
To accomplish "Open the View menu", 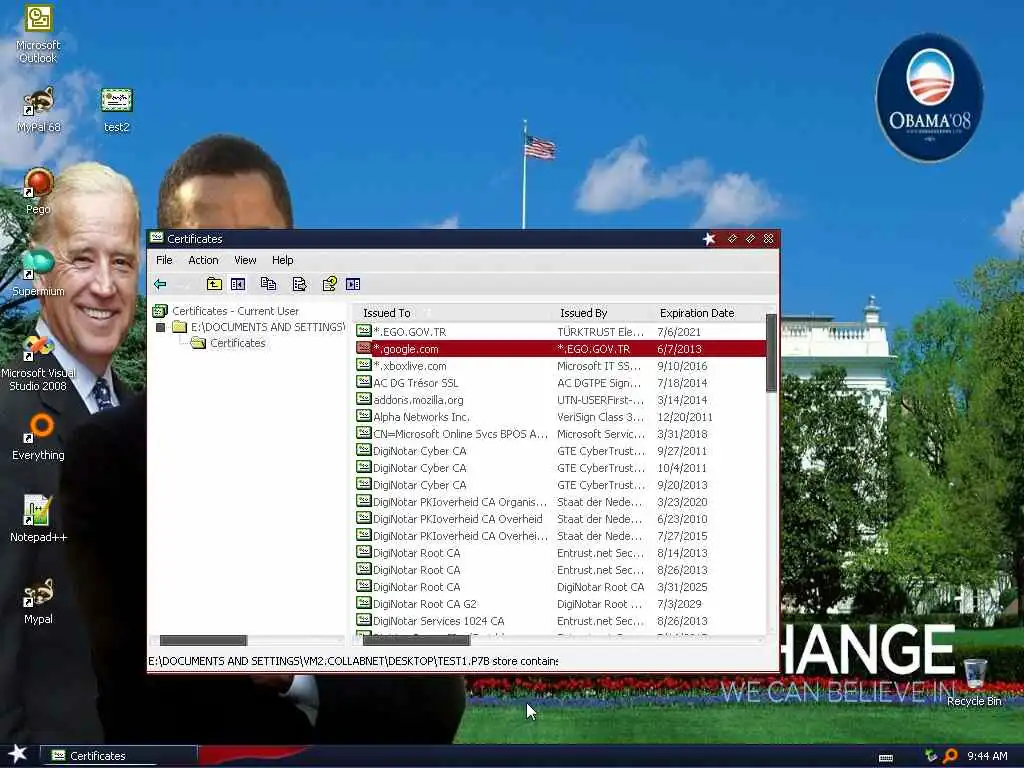I will (x=245, y=260).
